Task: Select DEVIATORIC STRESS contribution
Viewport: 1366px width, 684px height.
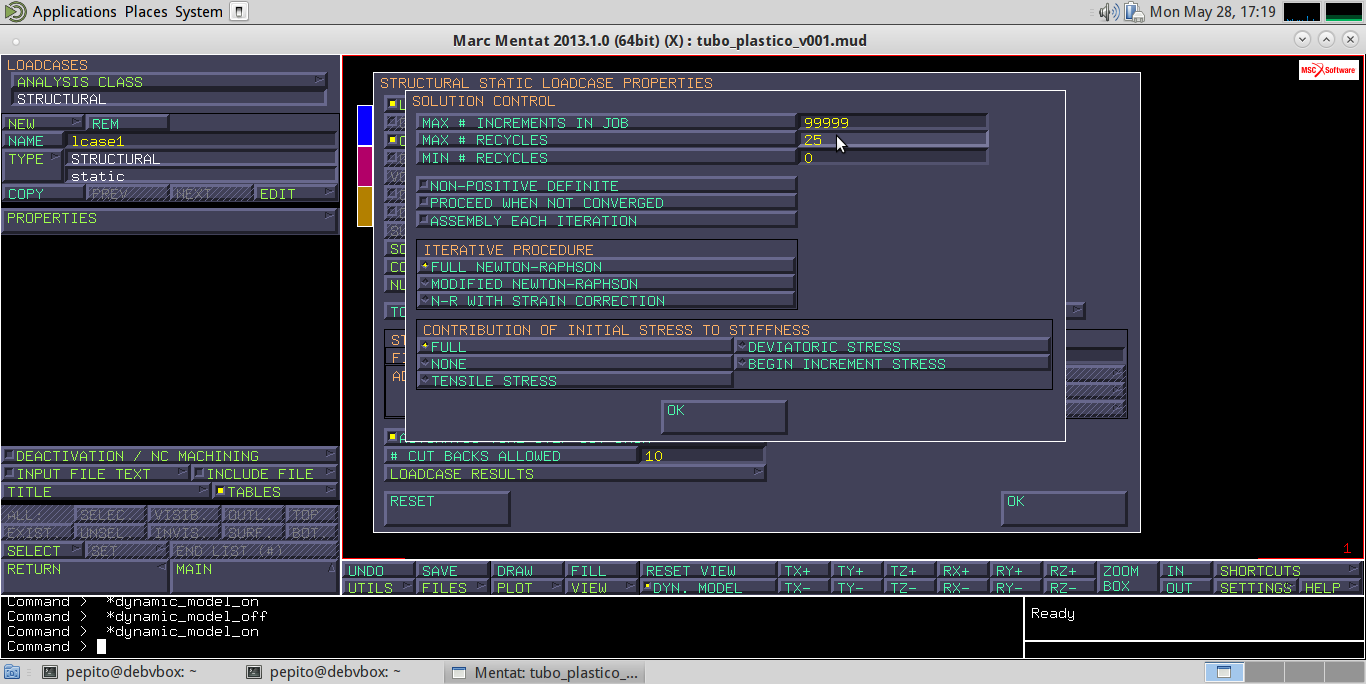Action: tap(892, 346)
